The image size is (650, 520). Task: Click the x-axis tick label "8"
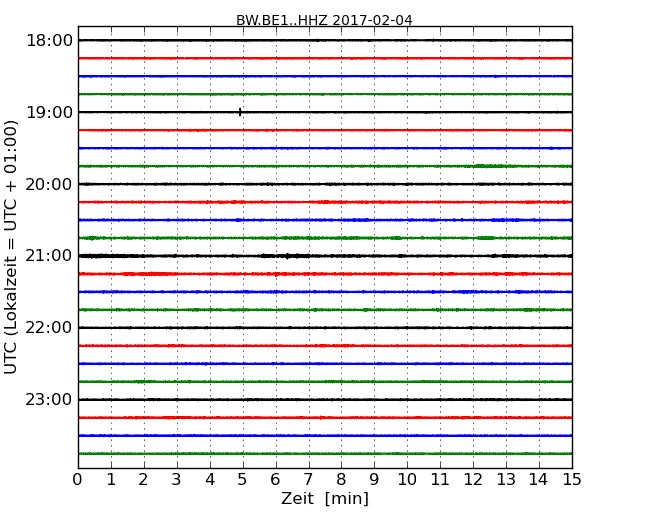tap(341, 480)
